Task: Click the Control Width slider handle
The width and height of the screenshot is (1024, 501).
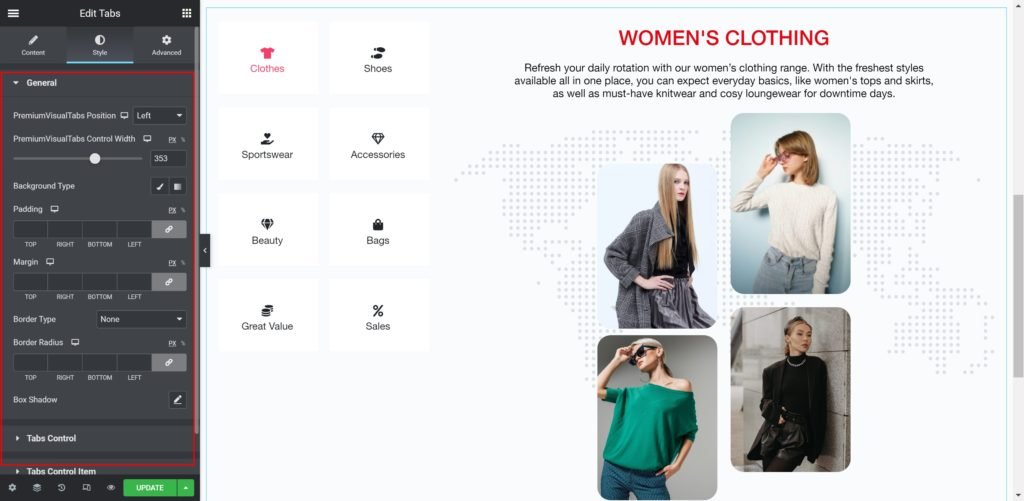Action: click(x=95, y=159)
